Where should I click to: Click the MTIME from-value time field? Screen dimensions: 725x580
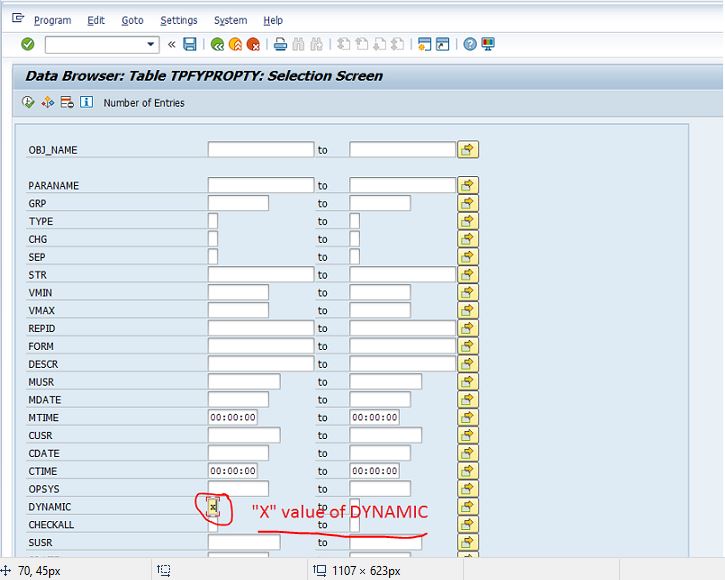click(x=233, y=417)
